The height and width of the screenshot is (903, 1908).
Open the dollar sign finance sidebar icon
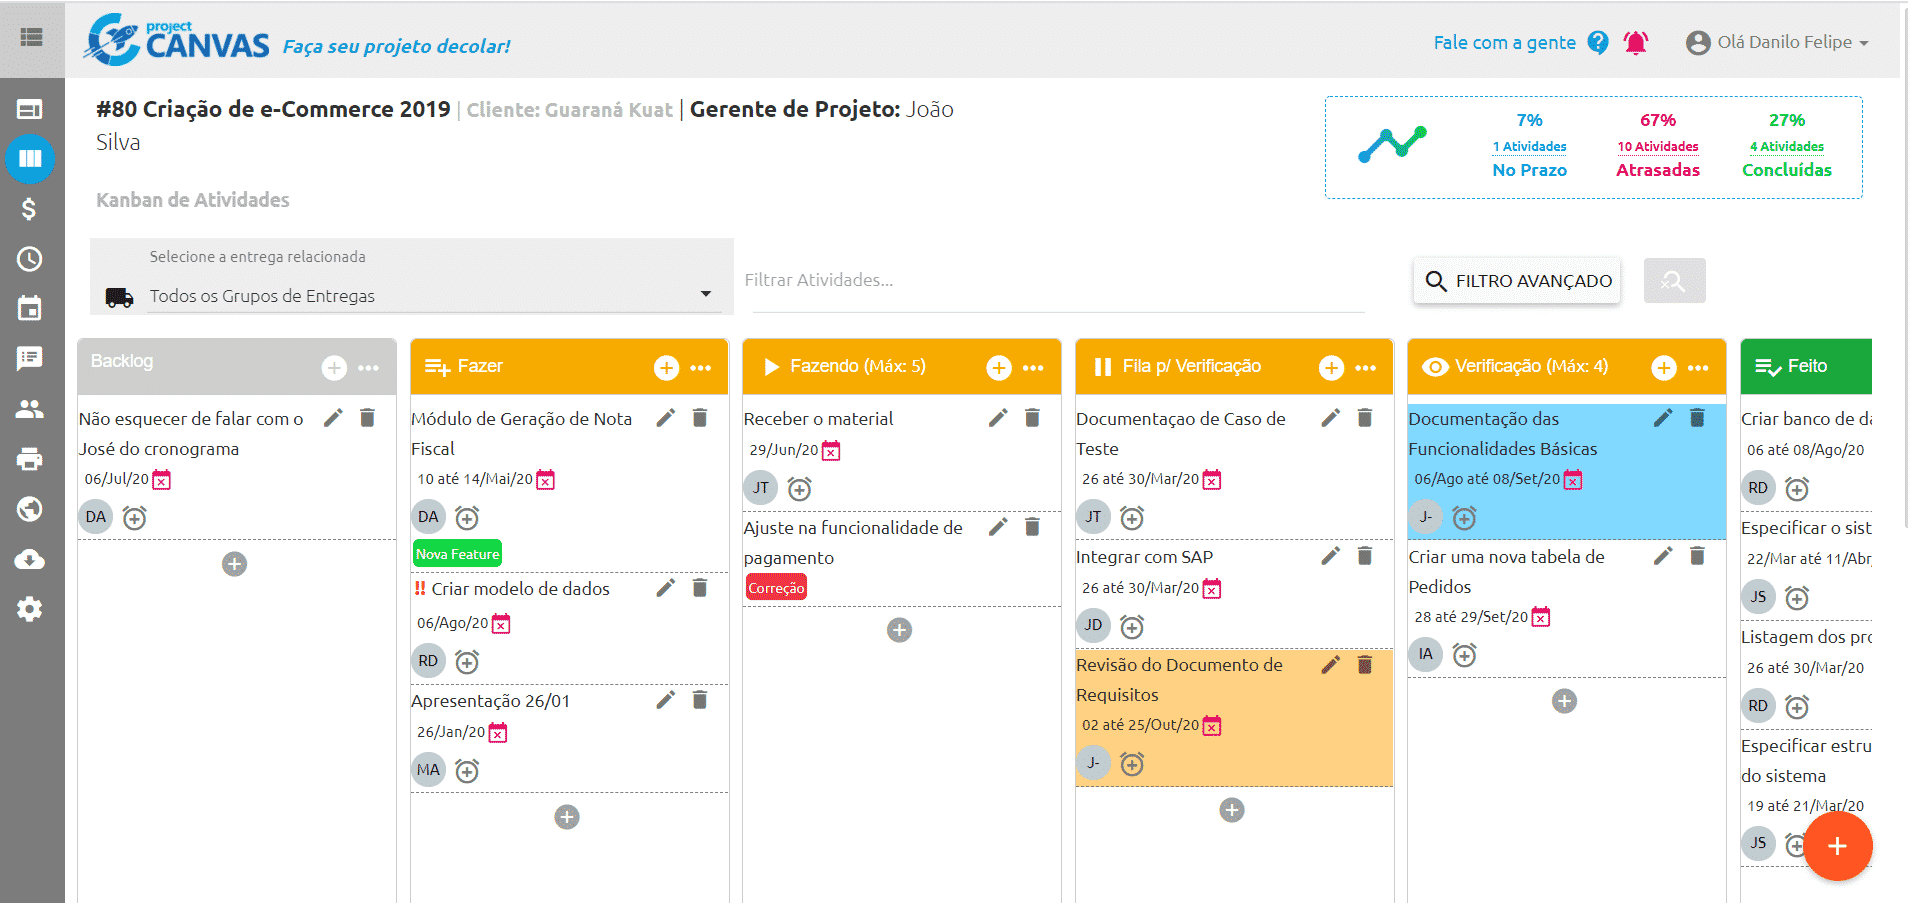30,208
